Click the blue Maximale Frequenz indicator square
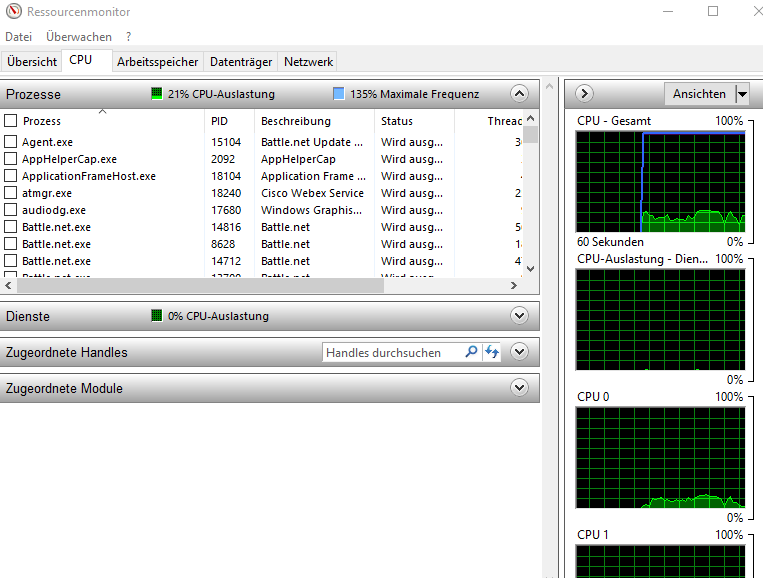This screenshot has width=763, height=578. pyautogui.click(x=339, y=94)
